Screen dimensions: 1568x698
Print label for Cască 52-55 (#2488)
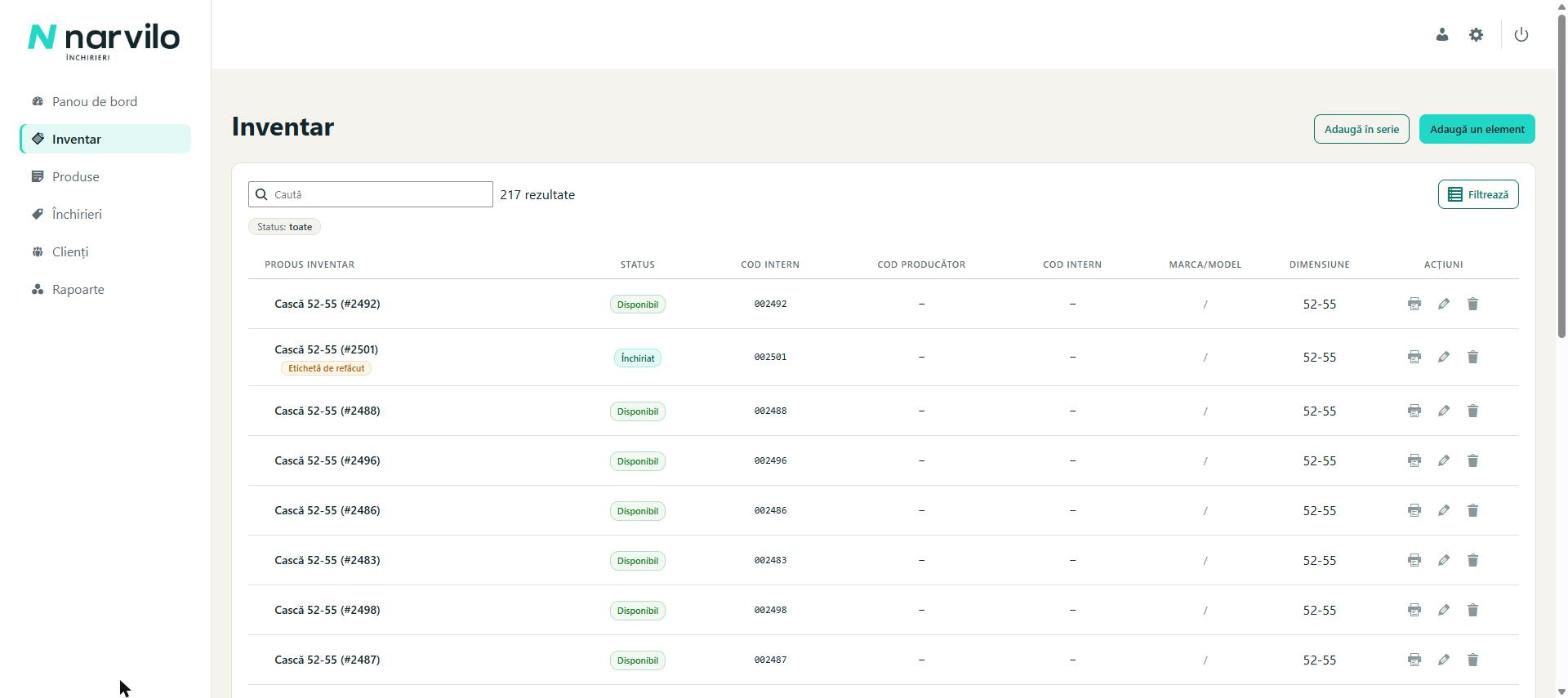coord(1414,411)
